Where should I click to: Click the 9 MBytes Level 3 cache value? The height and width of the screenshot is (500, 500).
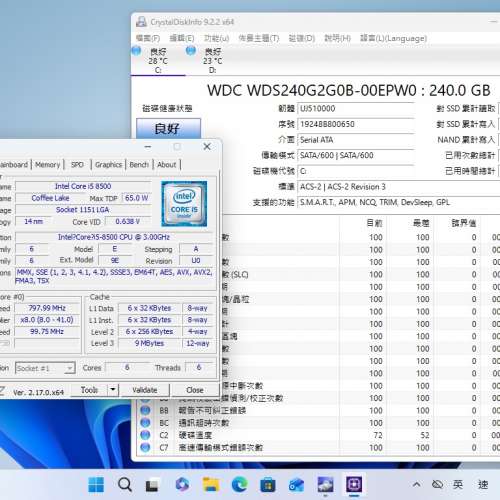coord(149,343)
